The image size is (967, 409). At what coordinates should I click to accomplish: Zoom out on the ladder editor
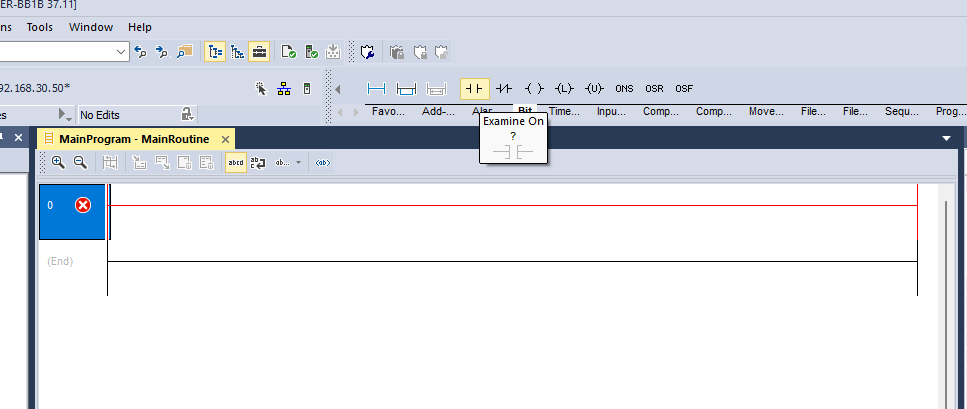[x=80, y=162]
